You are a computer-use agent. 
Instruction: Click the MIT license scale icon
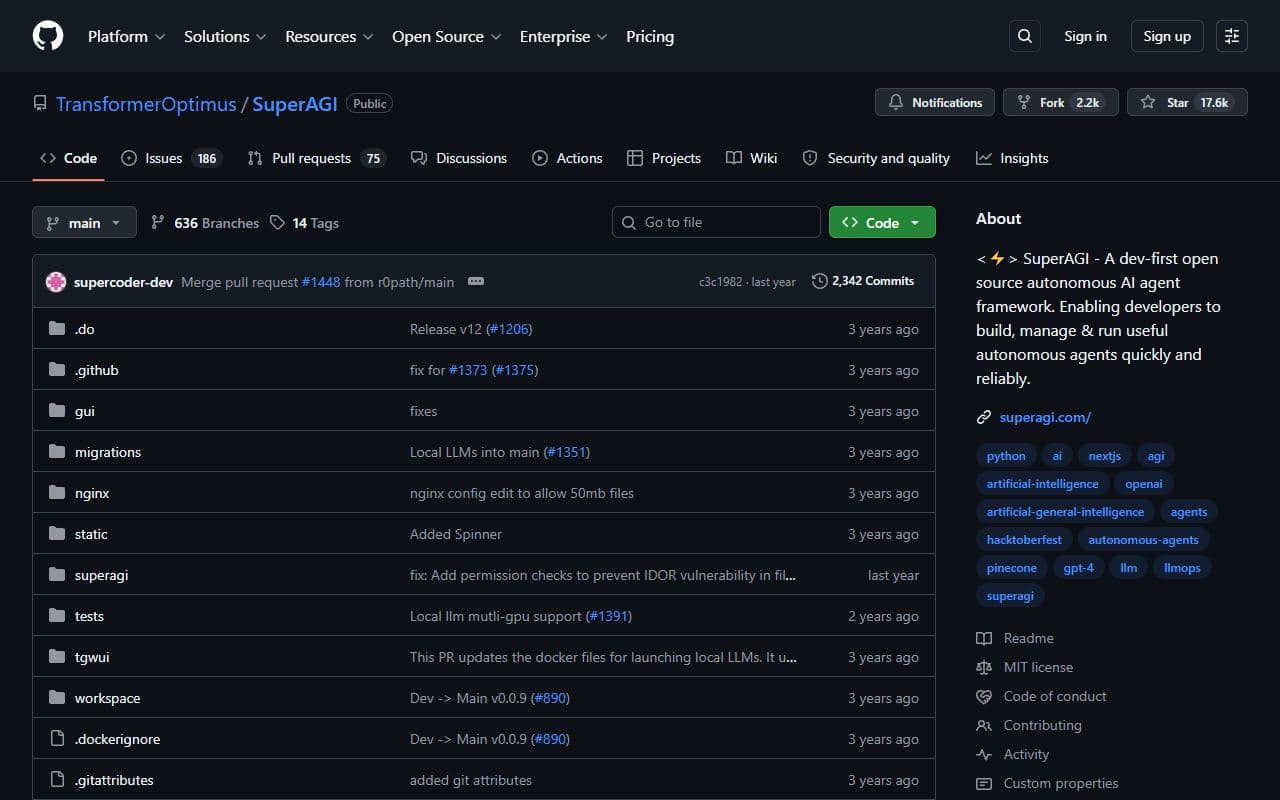click(984, 667)
